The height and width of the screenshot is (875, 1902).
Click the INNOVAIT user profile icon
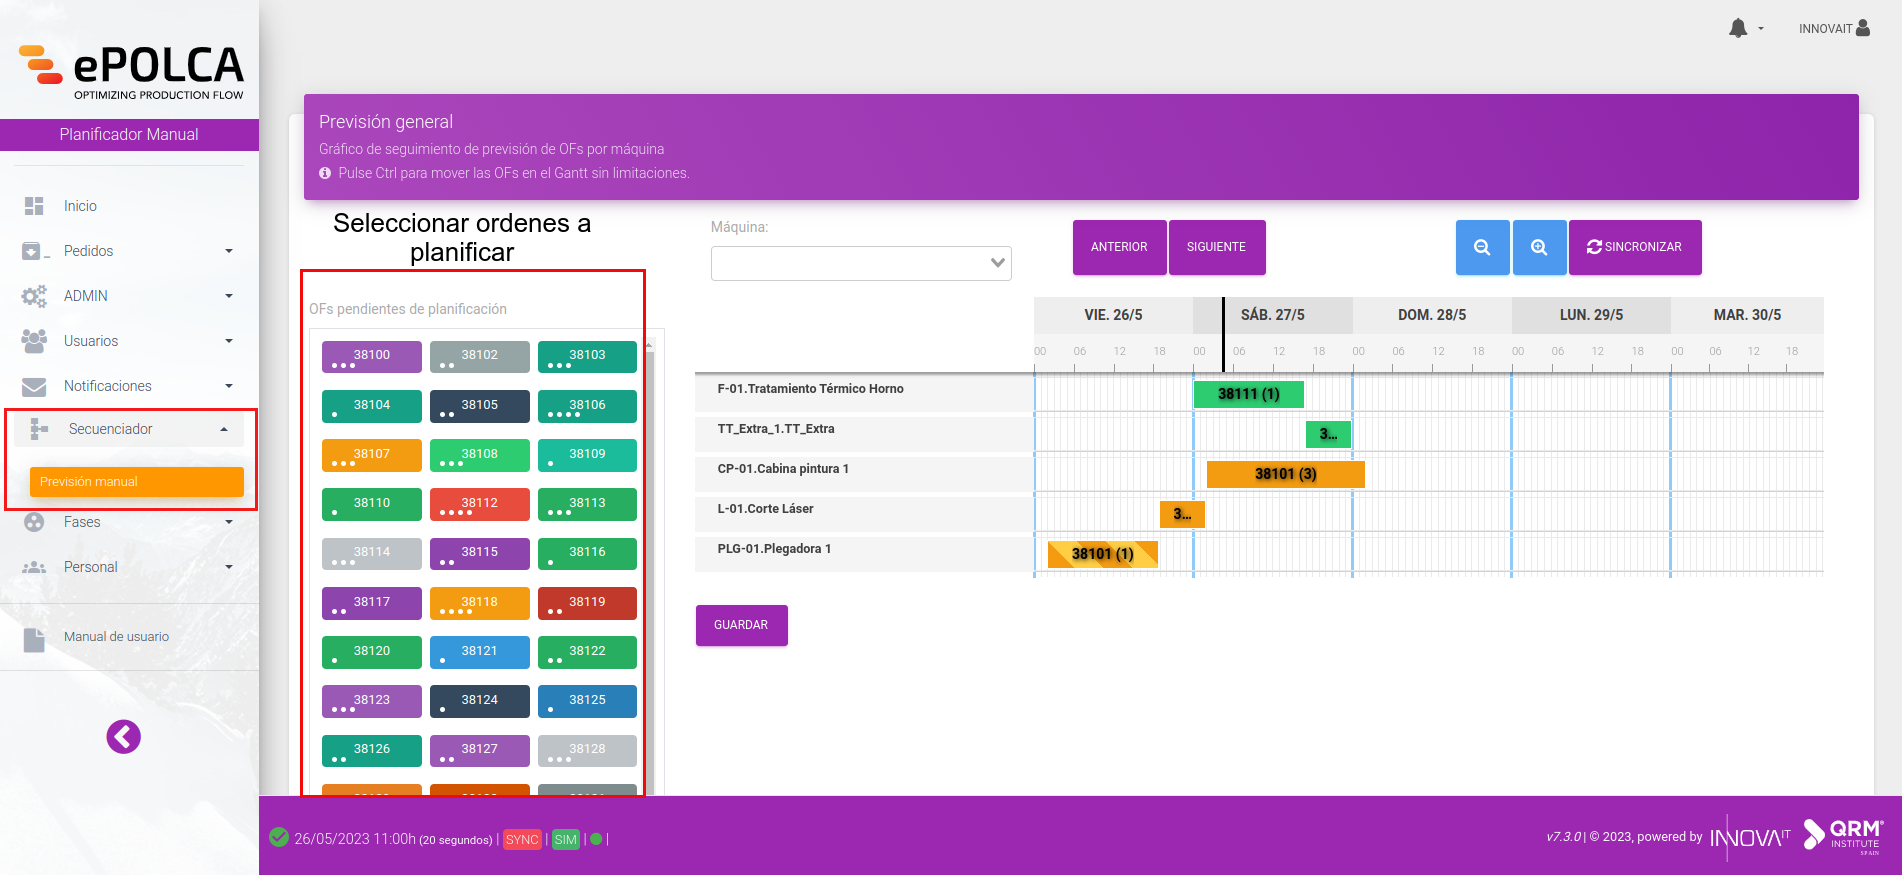point(1863,28)
